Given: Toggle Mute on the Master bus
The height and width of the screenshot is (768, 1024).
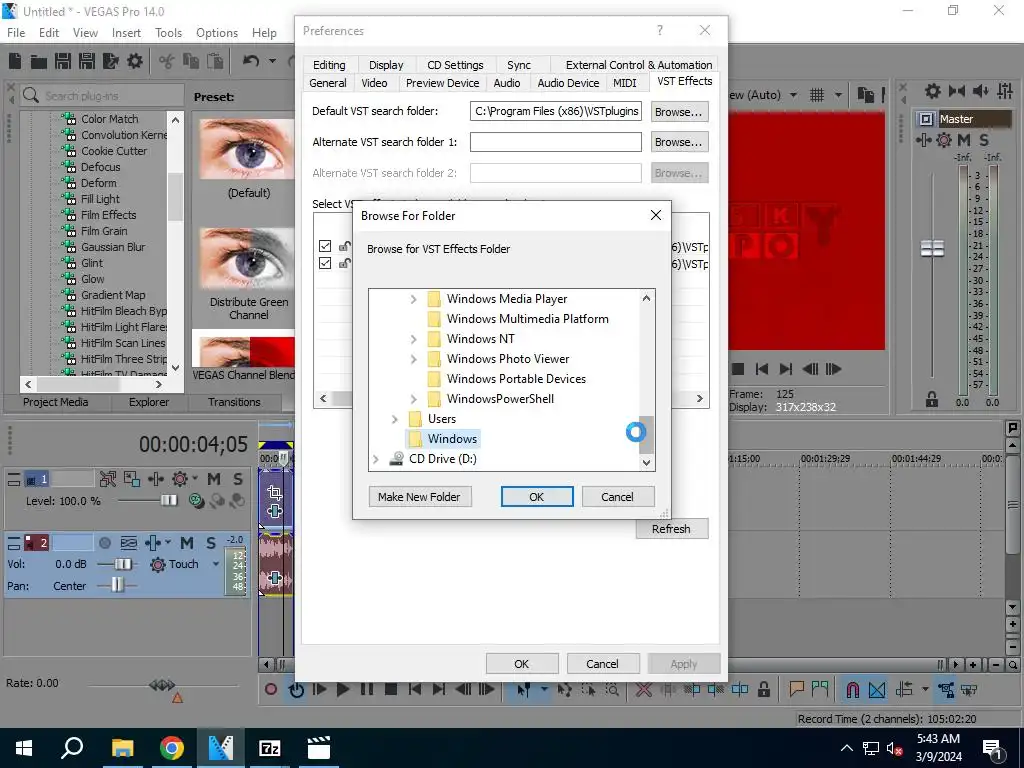Looking at the screenshot, I should (964, 140).
